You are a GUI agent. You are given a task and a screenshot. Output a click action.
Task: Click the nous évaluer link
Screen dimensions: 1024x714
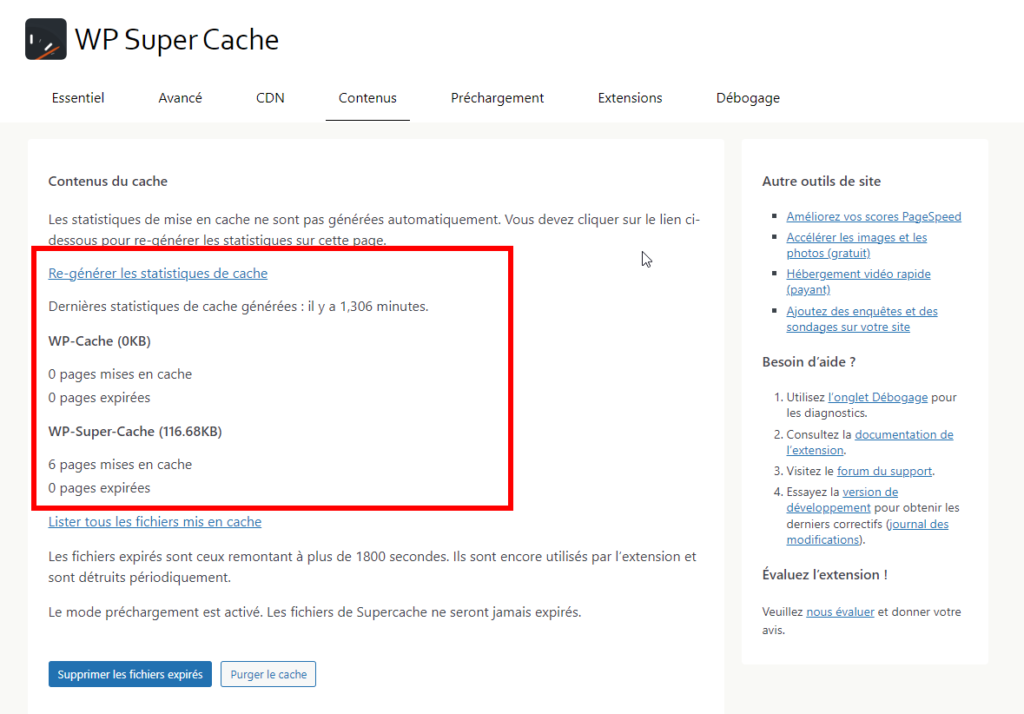pyautogui.click(x=840, y=612)
